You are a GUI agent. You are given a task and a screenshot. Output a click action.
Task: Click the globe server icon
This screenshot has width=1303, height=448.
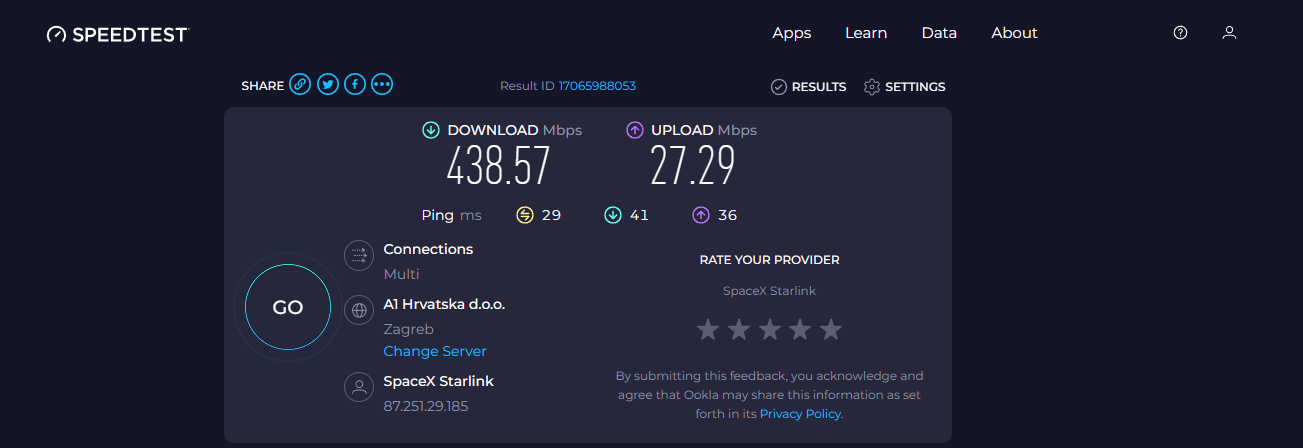(359, 310)
